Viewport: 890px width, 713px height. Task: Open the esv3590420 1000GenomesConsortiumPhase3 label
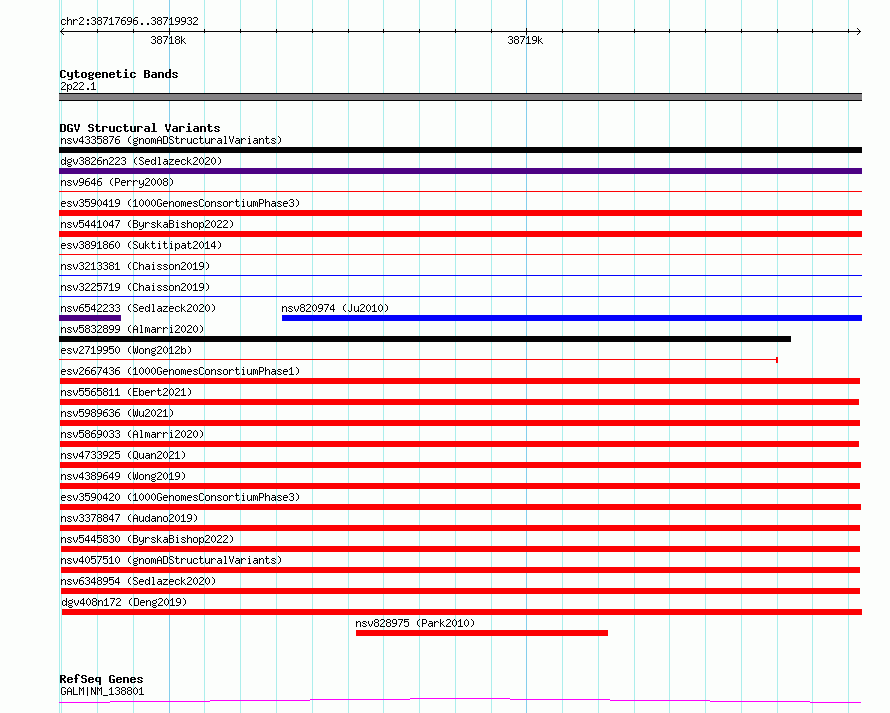click(180, 497)
